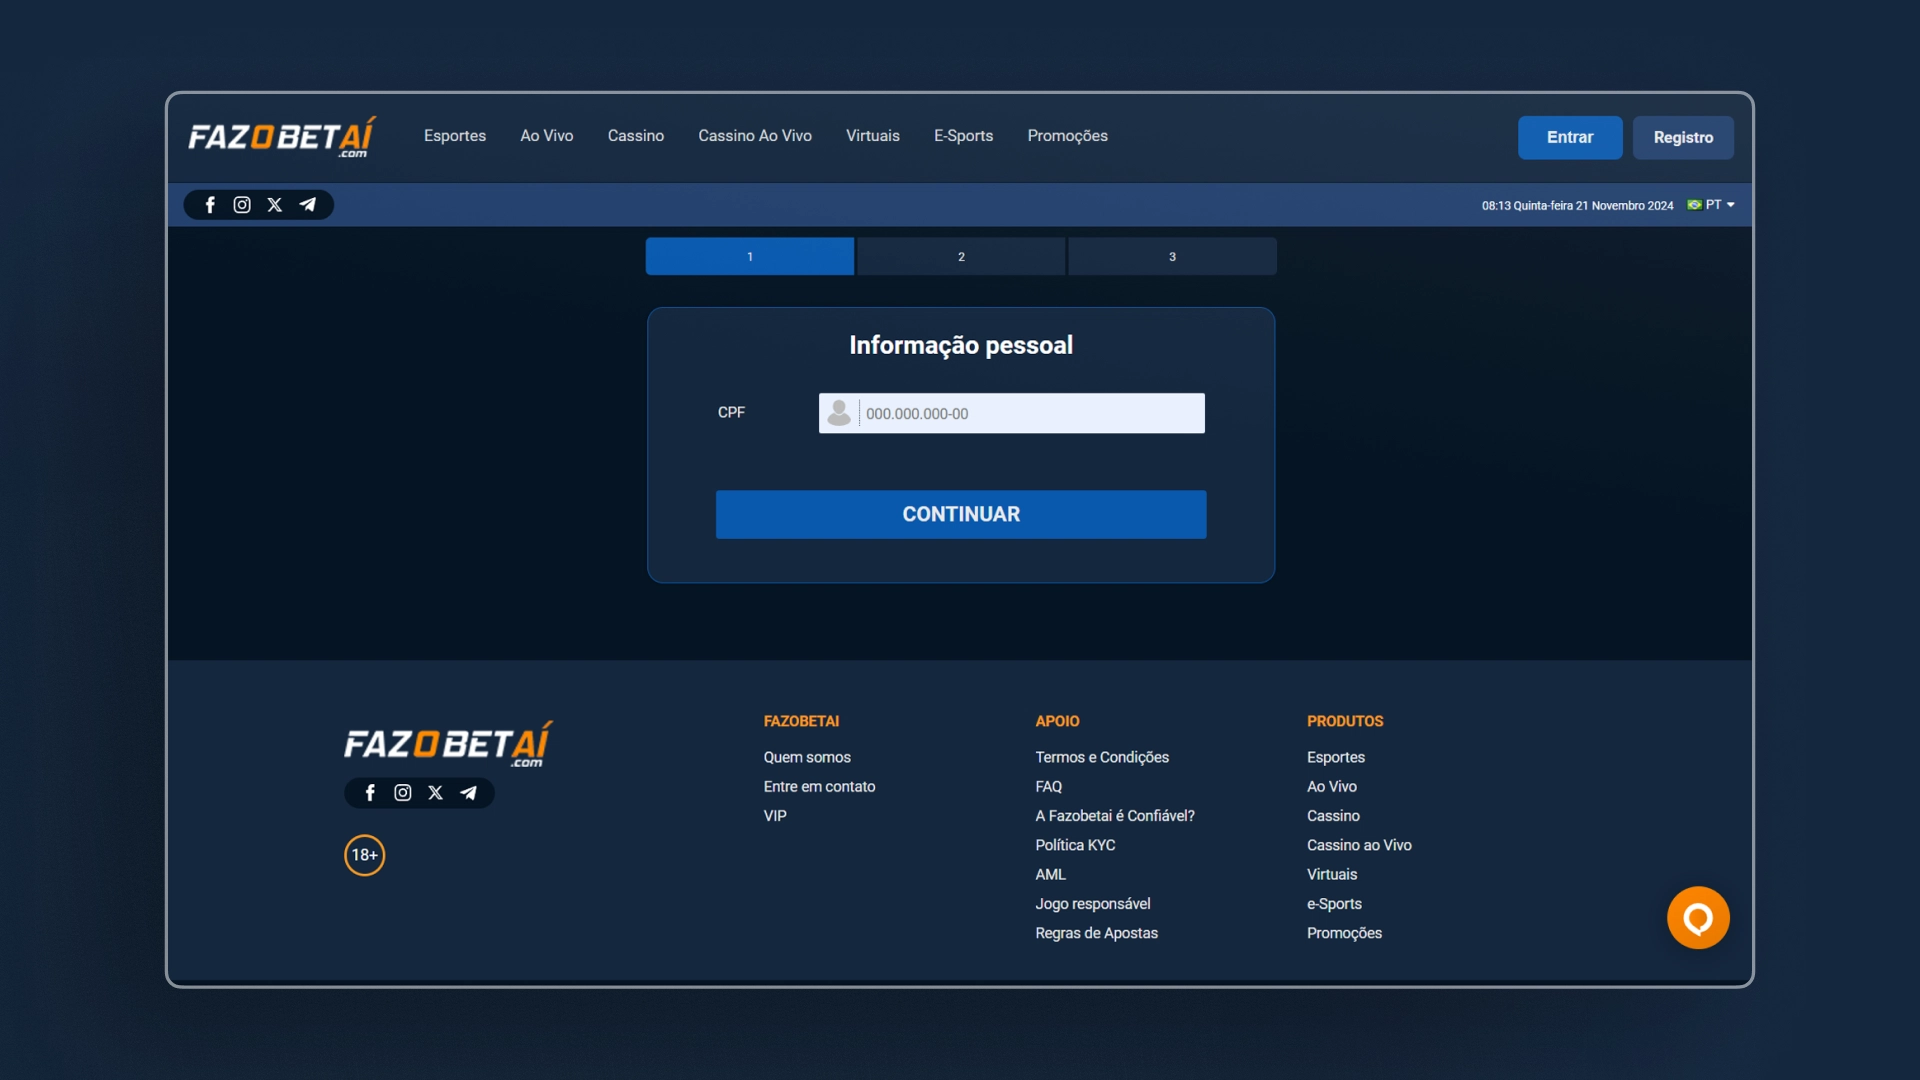Viewport: 1920px width, 1080px height.
Task: Click the Entrar button
Action: pos(1570,138)
